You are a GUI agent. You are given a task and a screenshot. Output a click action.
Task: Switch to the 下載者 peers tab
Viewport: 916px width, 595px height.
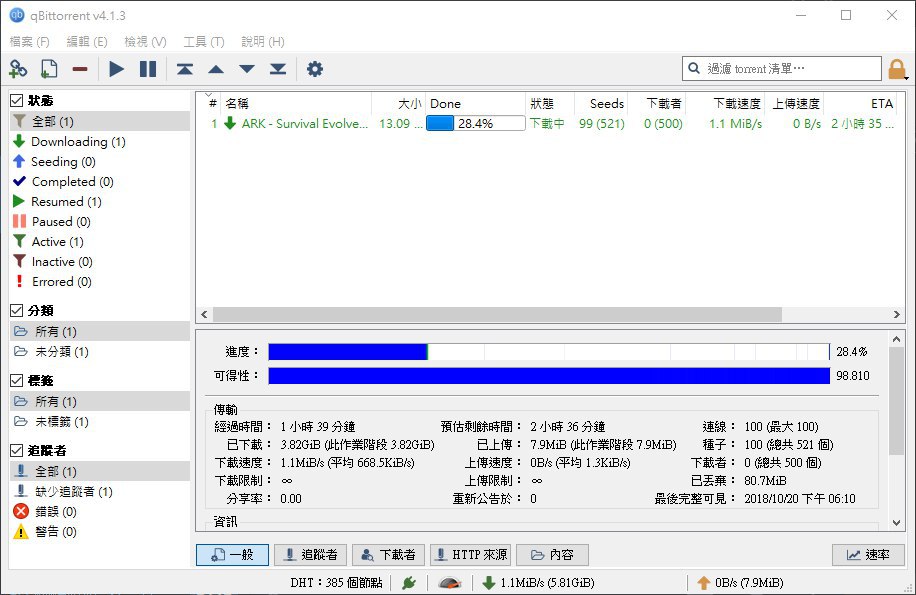tap(388, 555)
